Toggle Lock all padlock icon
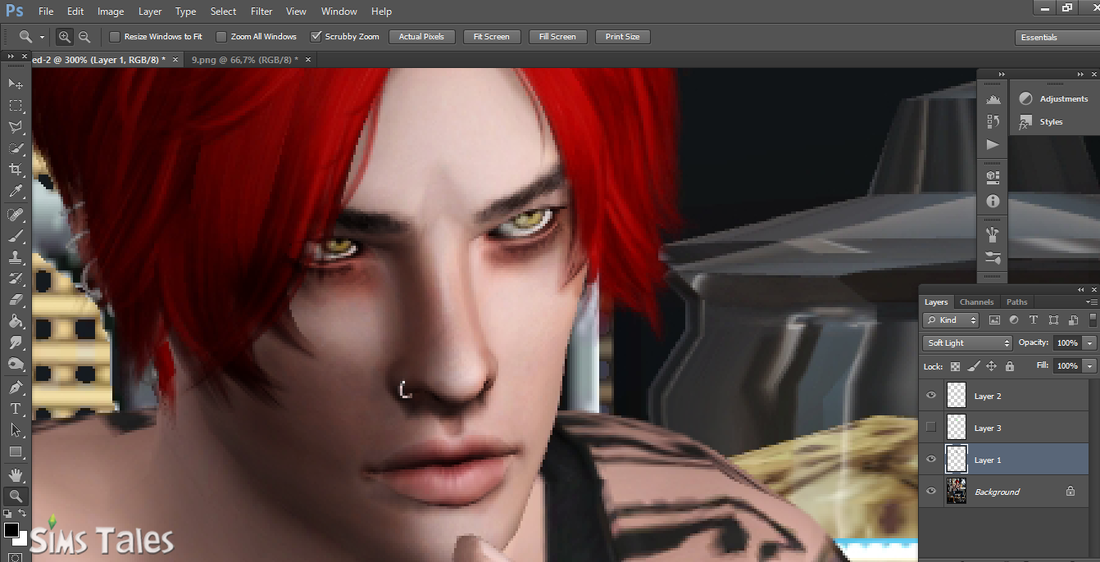The image size is (1100, 562). 1010,366
